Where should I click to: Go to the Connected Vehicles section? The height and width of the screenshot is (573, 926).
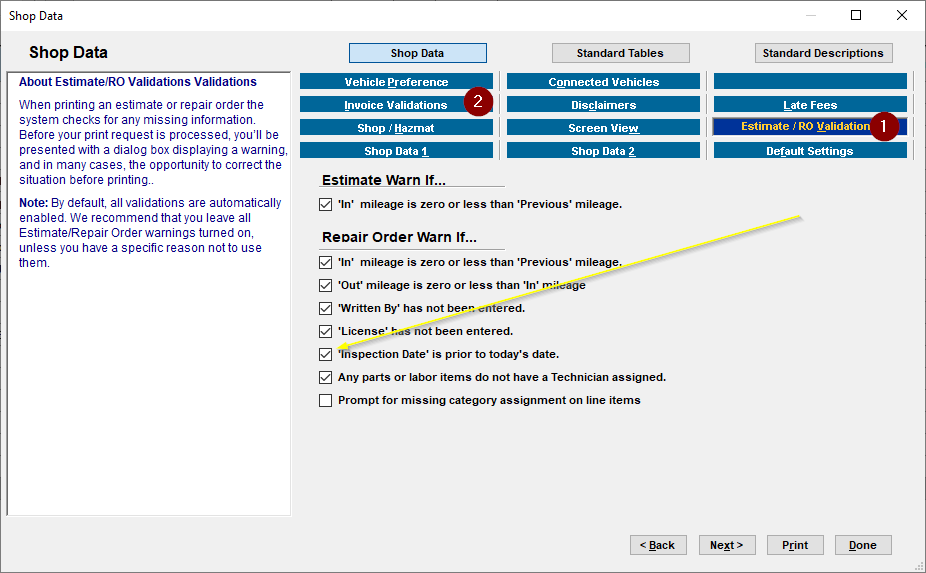(604, 82)
